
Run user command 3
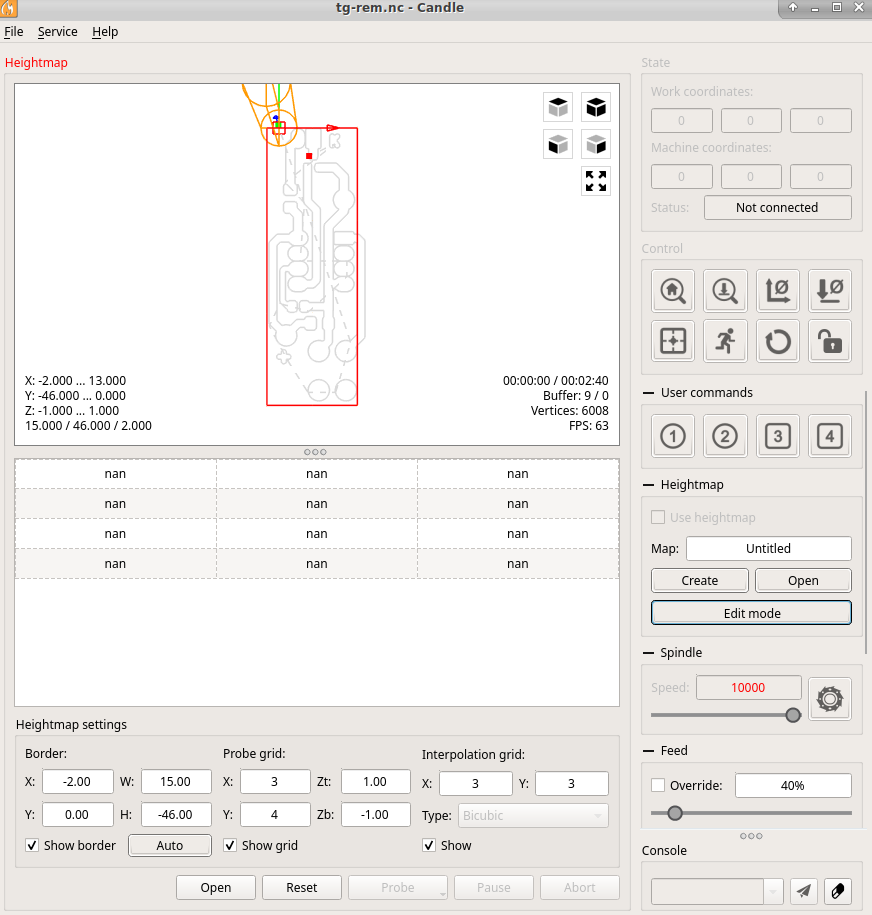click(x=777, y=436)
